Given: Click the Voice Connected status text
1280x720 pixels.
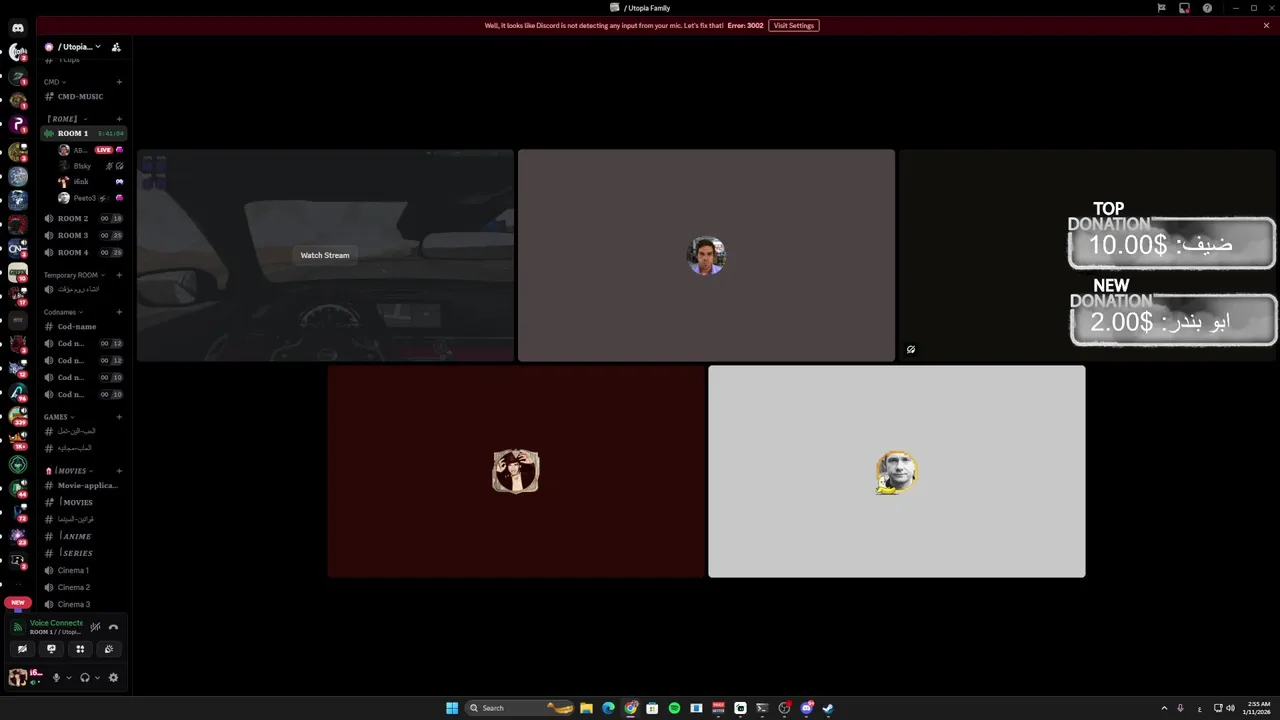Looking at the screenshot, I should [x=56, y=623].
